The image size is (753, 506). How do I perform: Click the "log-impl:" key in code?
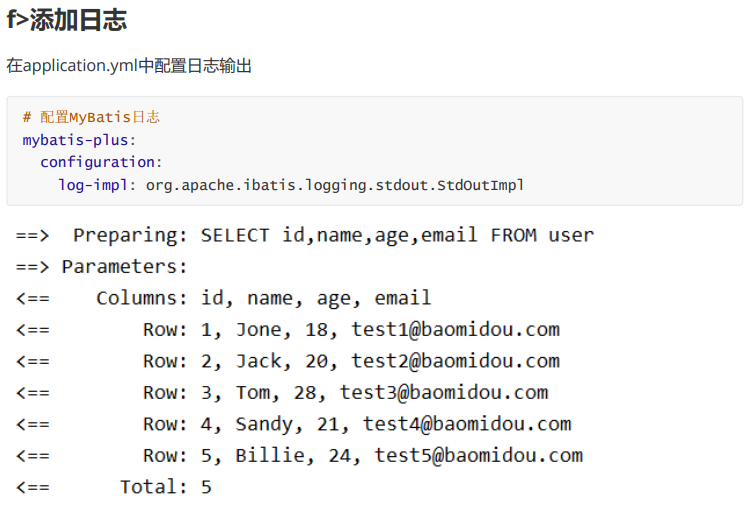[97, 185]
